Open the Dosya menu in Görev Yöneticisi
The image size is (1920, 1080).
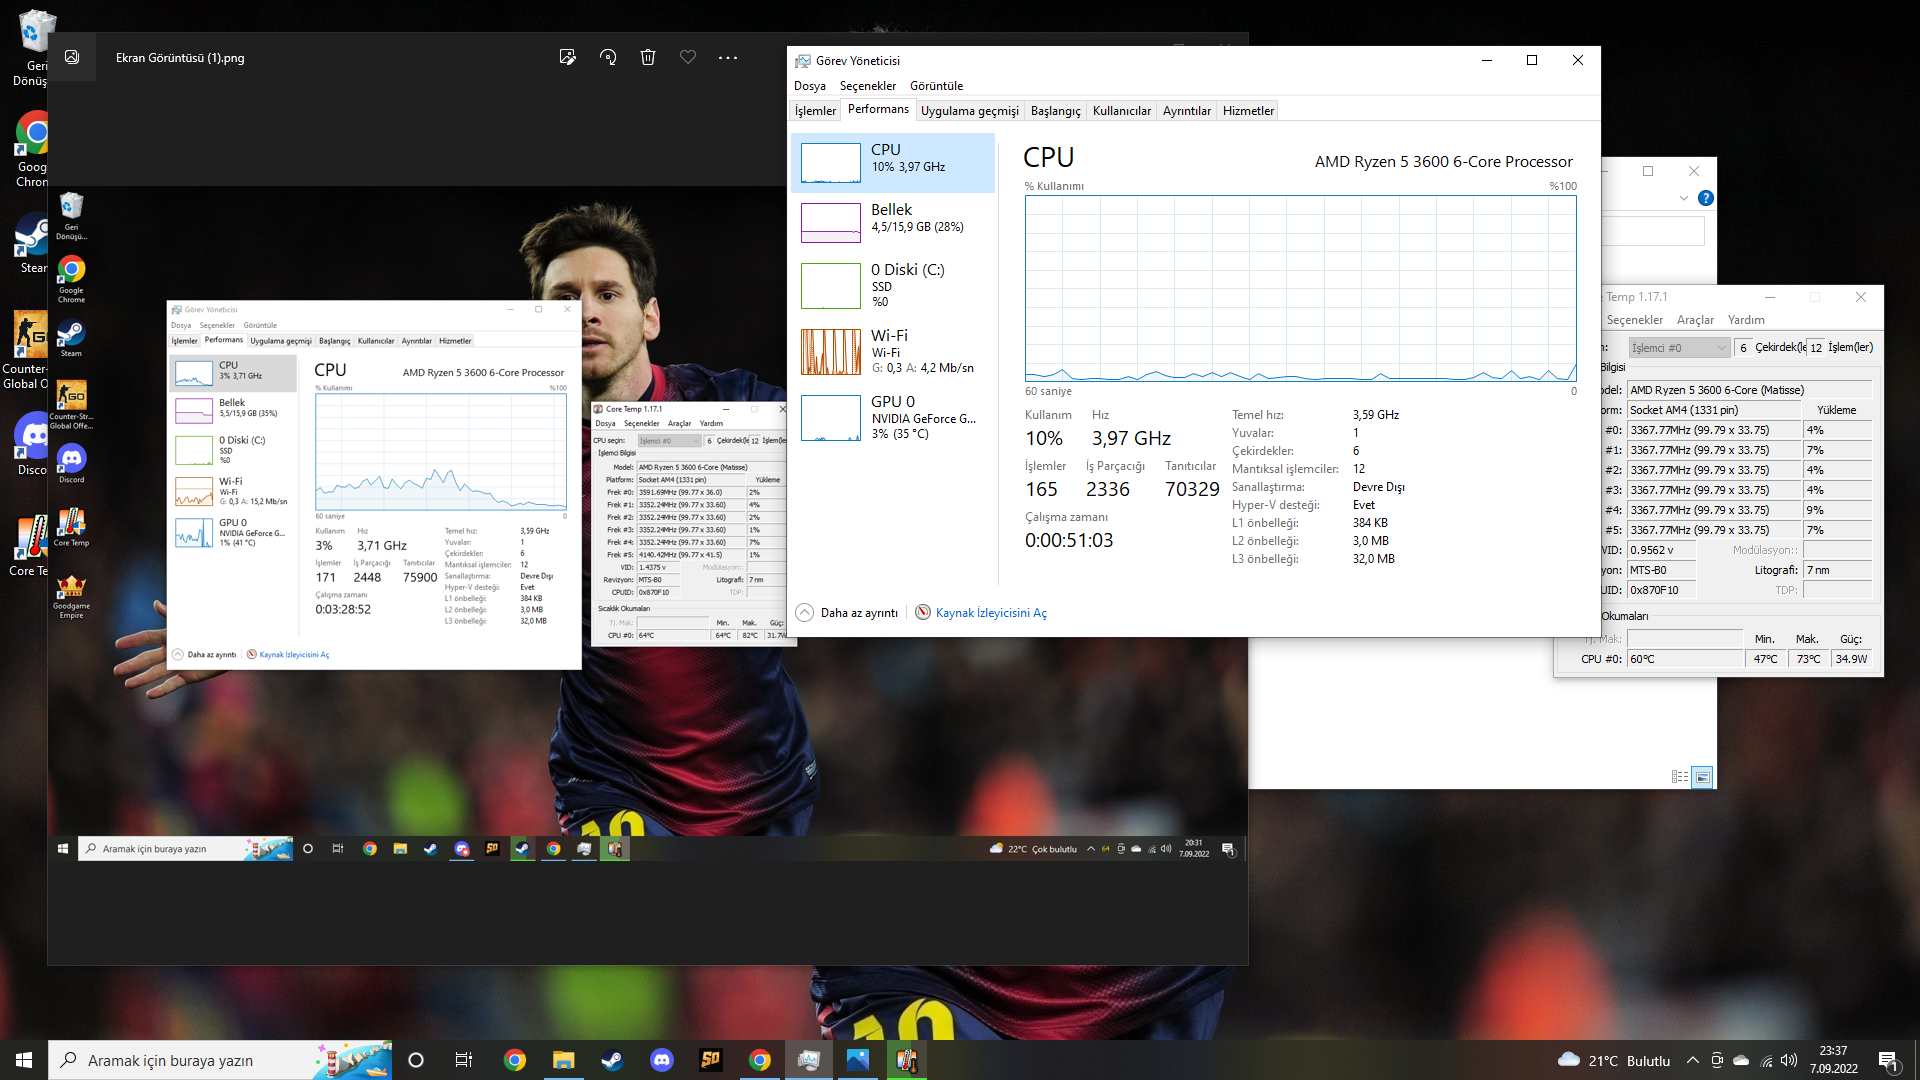[810, 86]
